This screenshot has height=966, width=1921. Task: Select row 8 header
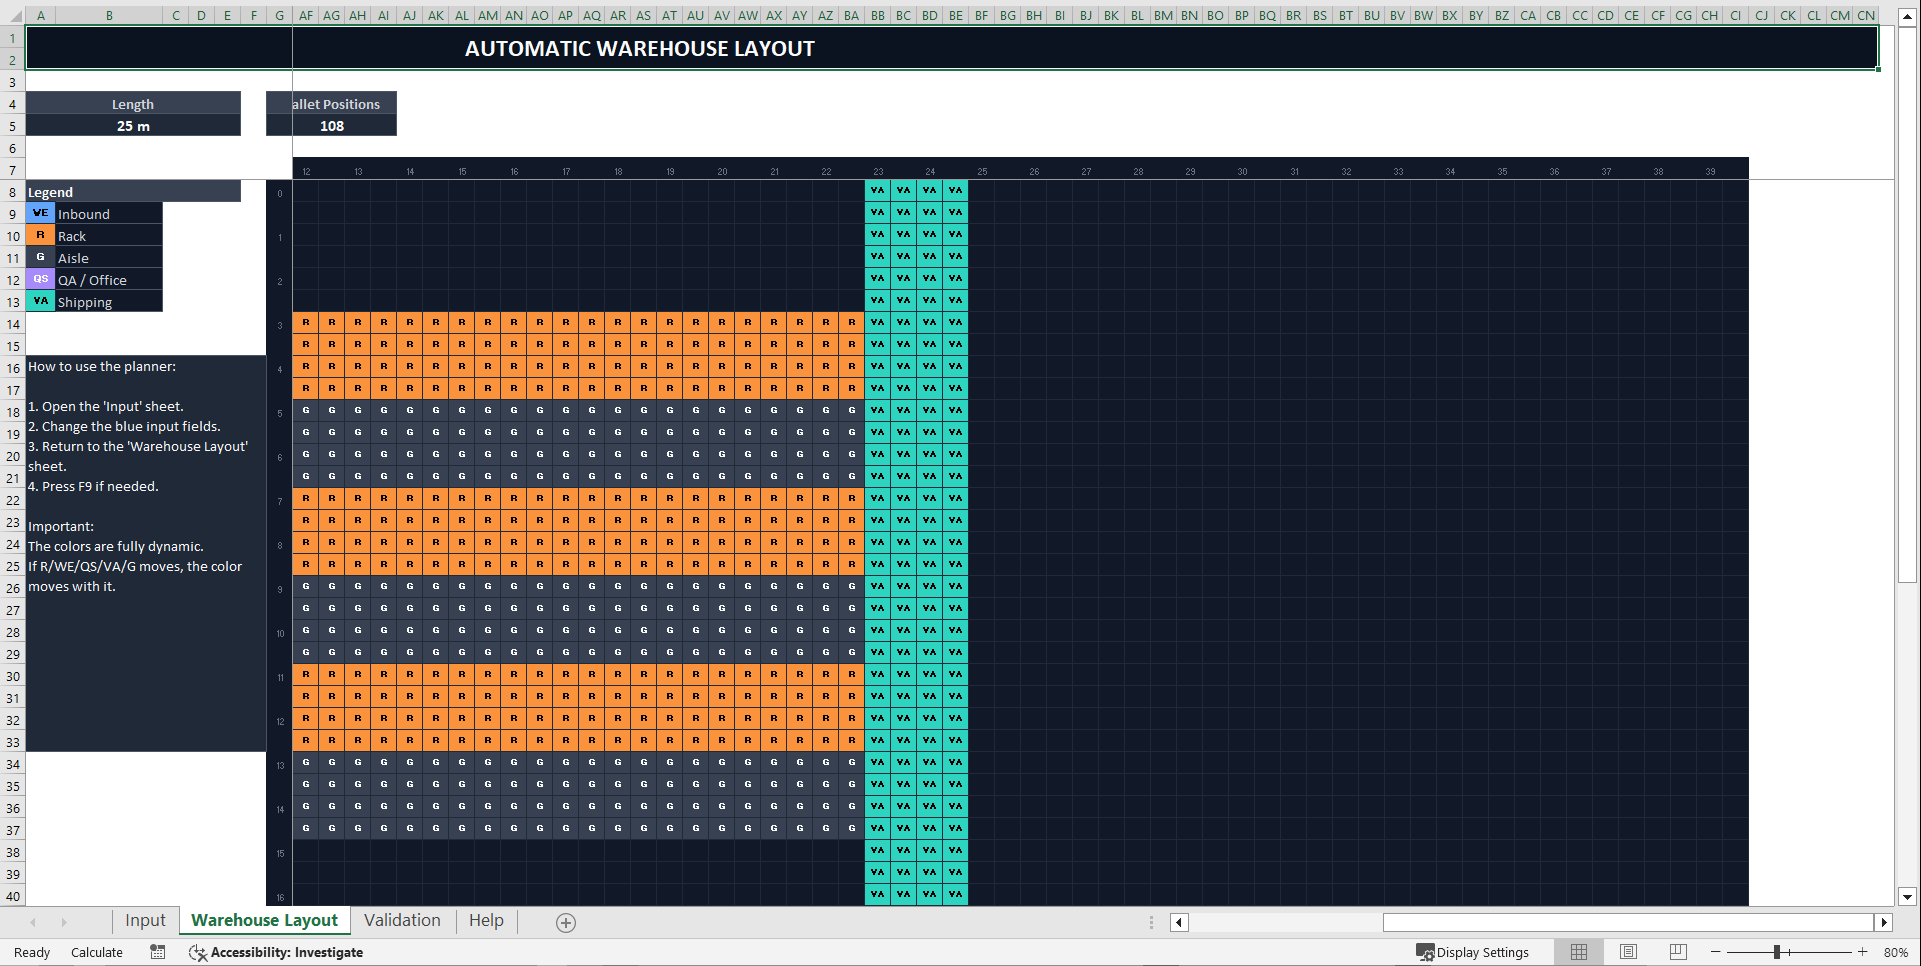[12, 191]
